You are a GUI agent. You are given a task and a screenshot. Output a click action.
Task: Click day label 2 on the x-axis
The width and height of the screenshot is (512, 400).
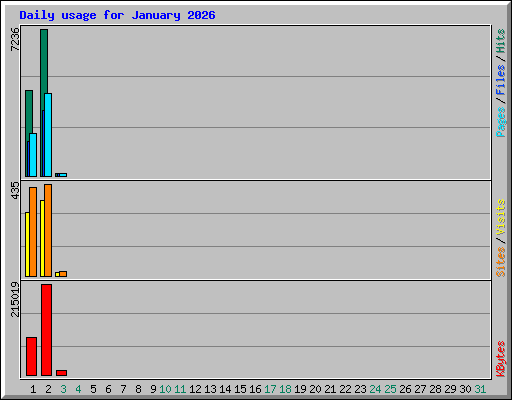pyautogui.click(x=48, y=389)
